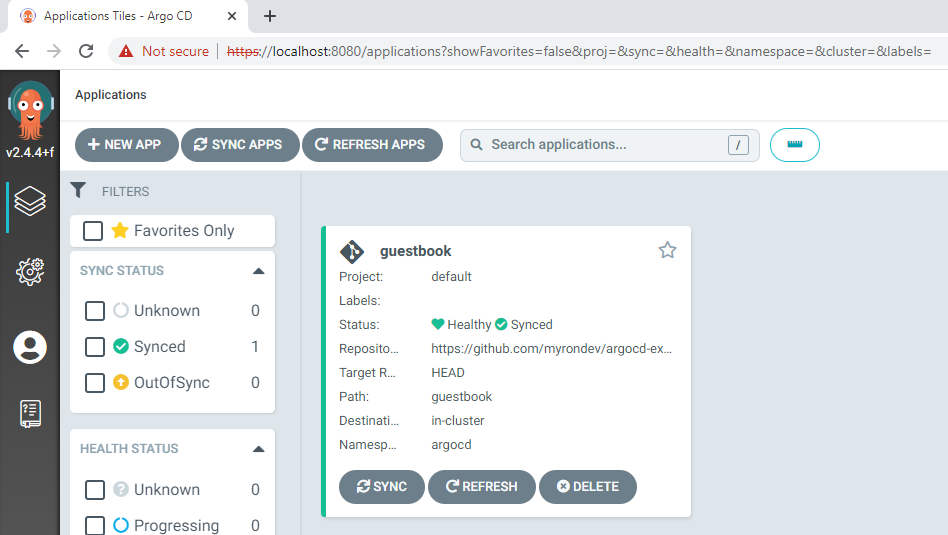Check the Synced filter checkbox
The image size is (948, 535).
(x=95, y=347)
